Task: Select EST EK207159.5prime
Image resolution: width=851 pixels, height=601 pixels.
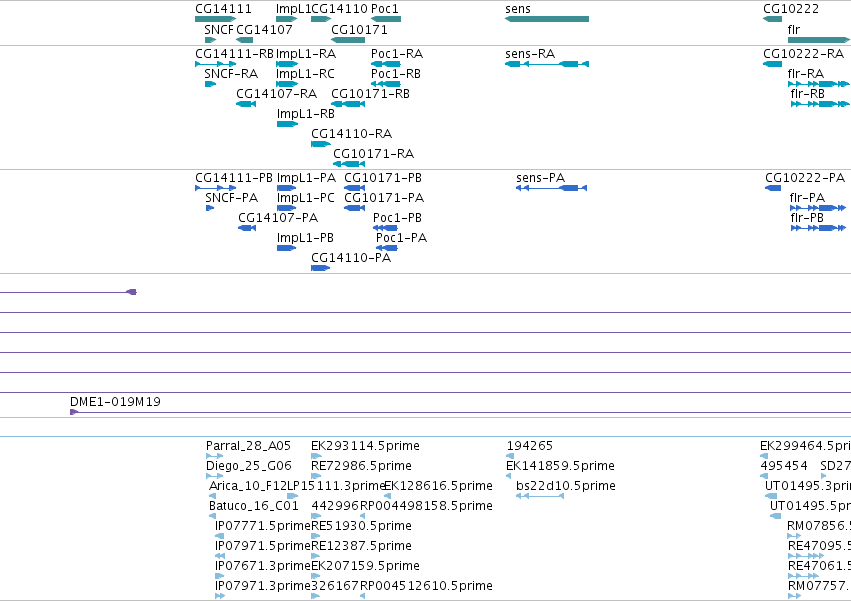Action: (x=316, y=577)
